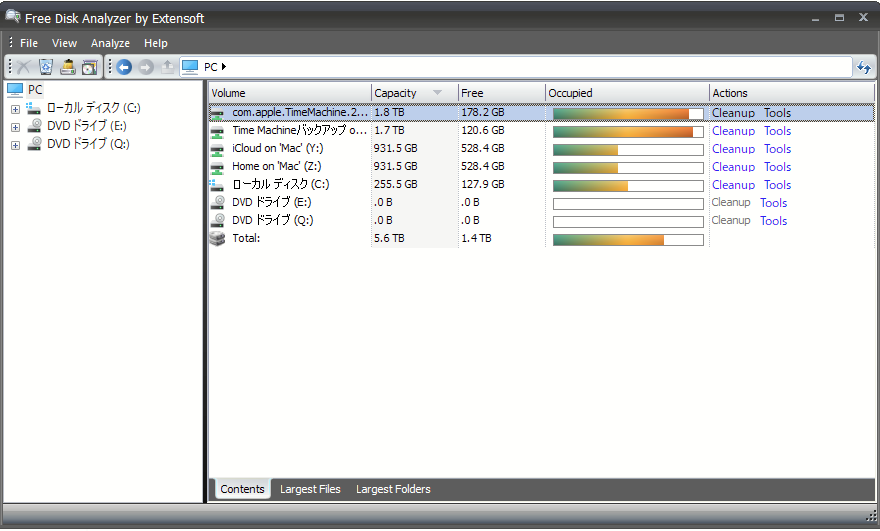
Task: Click Cleanup for Home on 'Mac' (Z:)
Action: [733, 167]
